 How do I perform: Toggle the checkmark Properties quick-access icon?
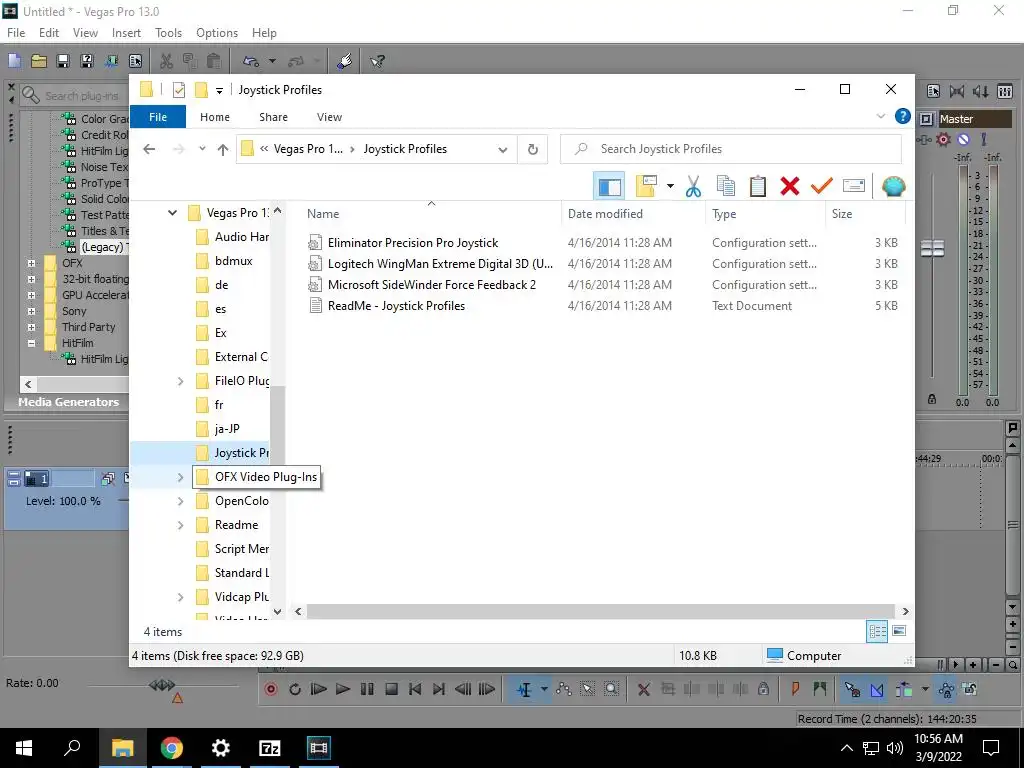179,90
